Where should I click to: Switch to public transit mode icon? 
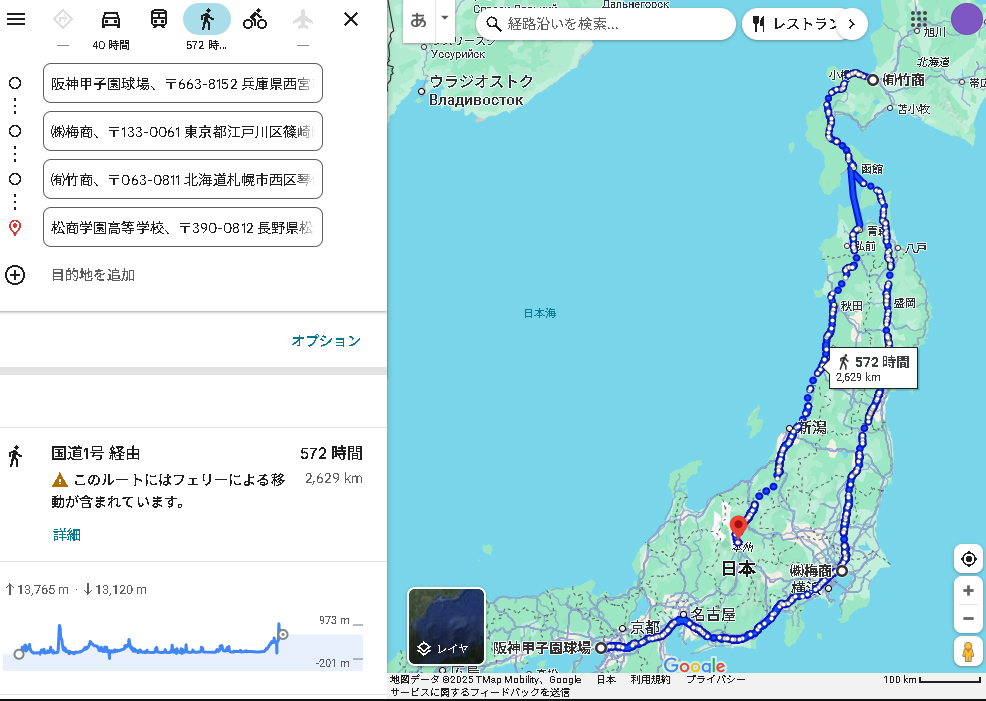(x=159, y=19)
